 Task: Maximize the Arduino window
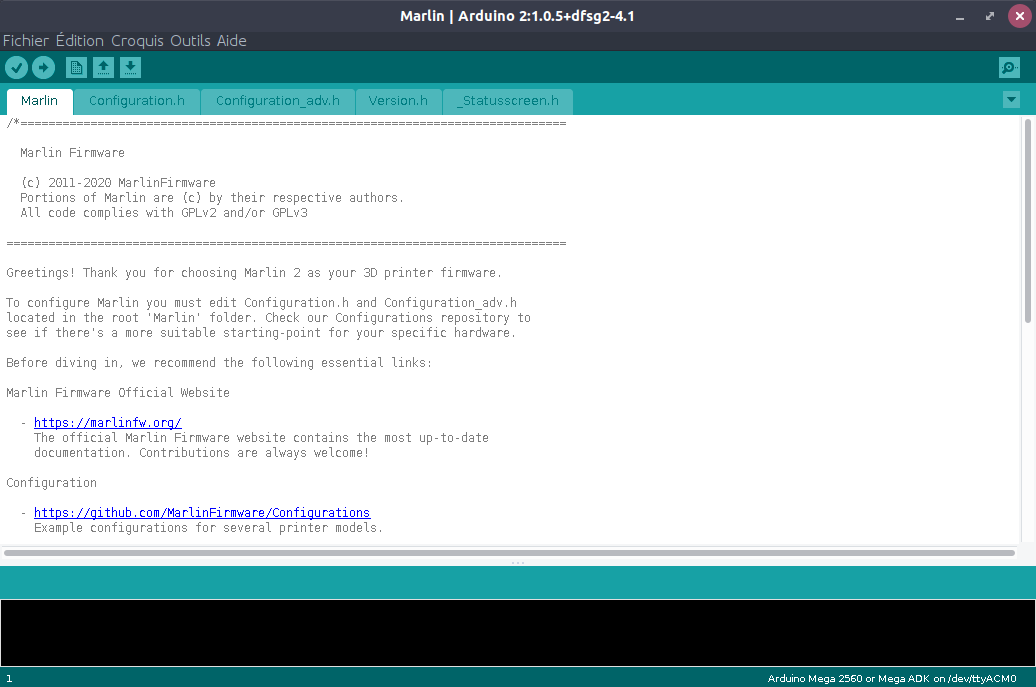tap(990, 17)
